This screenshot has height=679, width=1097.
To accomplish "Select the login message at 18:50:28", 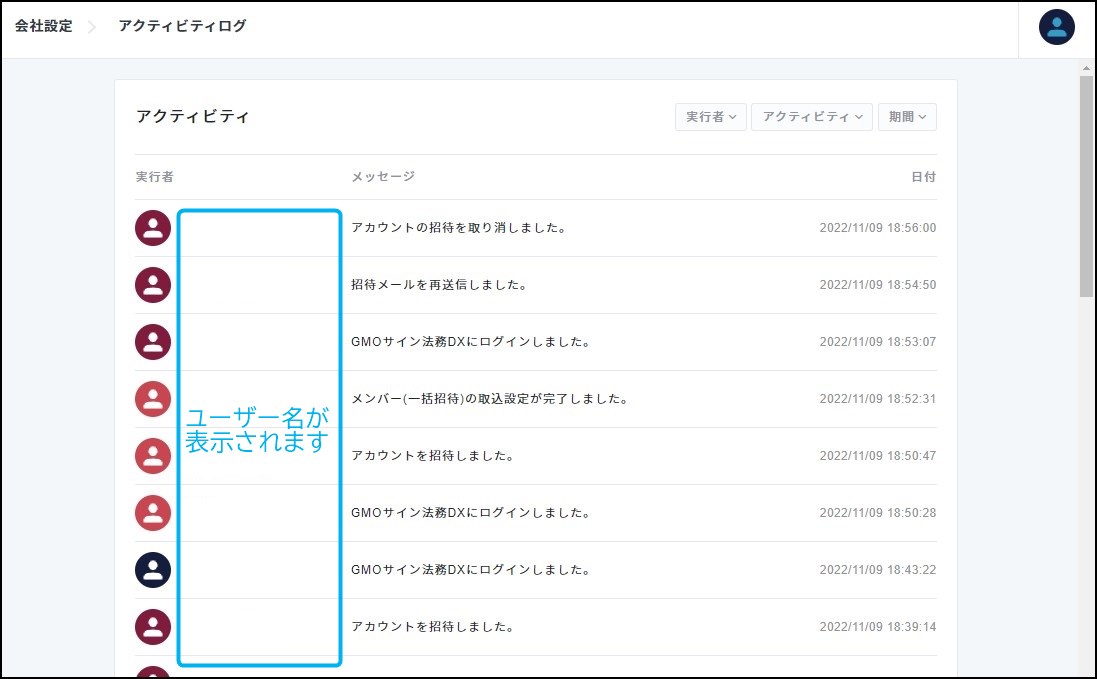I will [472, 513].
